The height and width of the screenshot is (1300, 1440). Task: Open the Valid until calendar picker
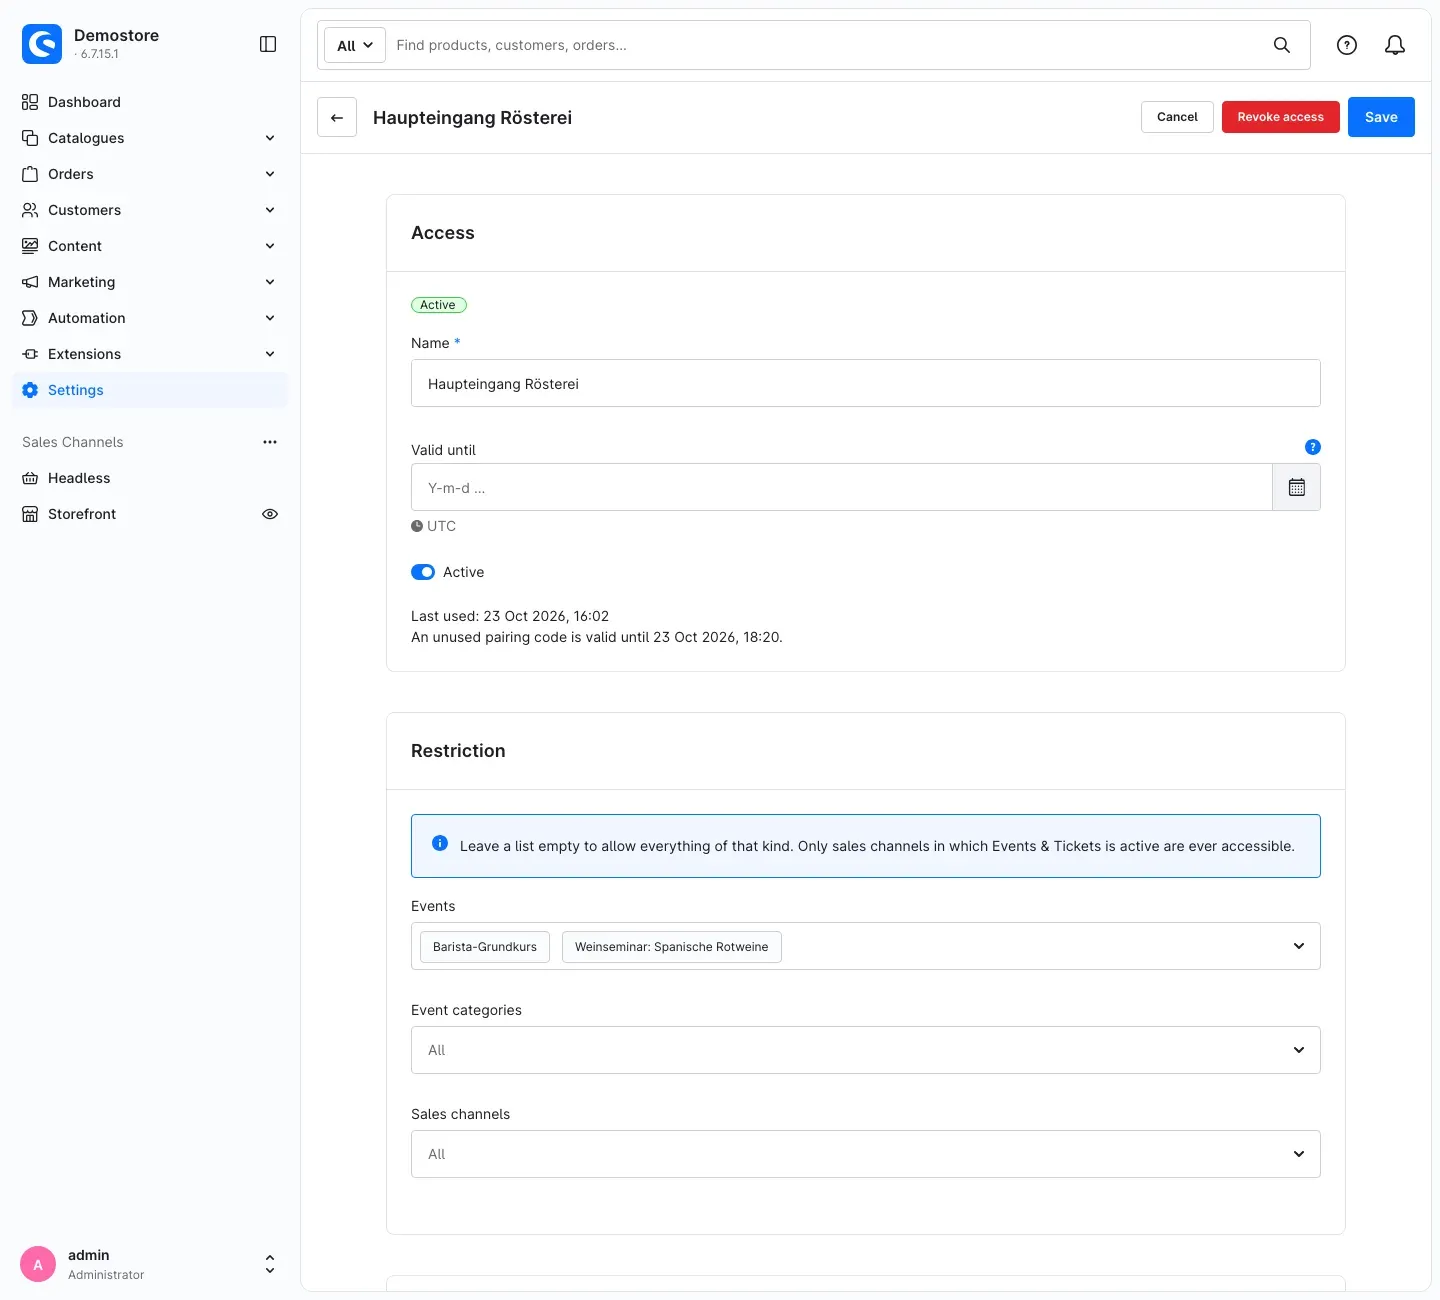point(1296,487)
